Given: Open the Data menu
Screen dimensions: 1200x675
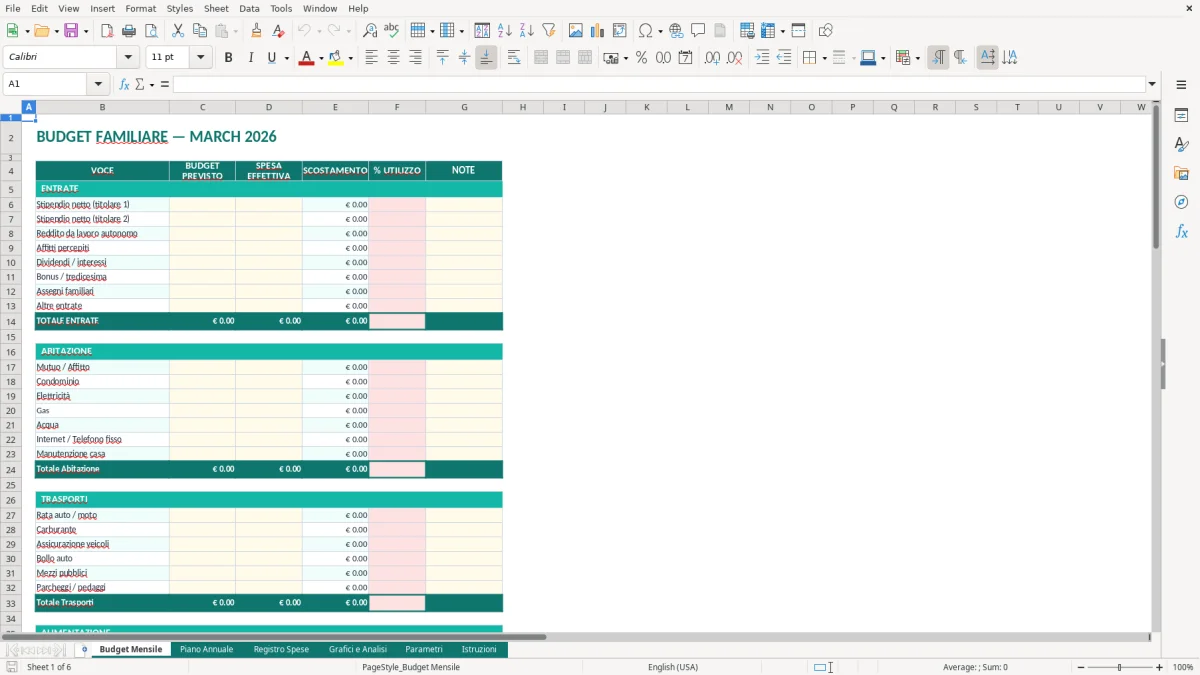Looking at the screenshot, I should coord(249,8).
